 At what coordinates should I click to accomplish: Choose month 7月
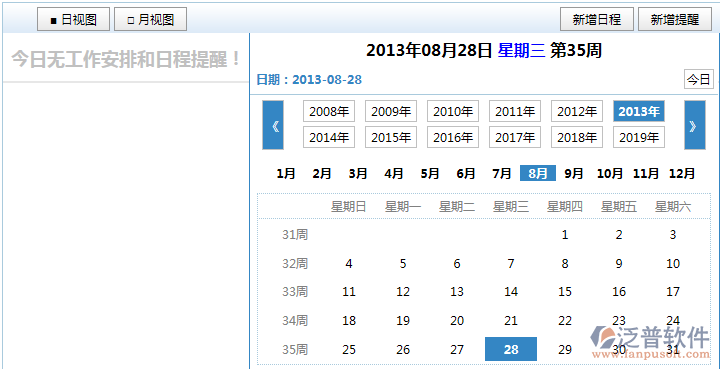tap(501, 174)
